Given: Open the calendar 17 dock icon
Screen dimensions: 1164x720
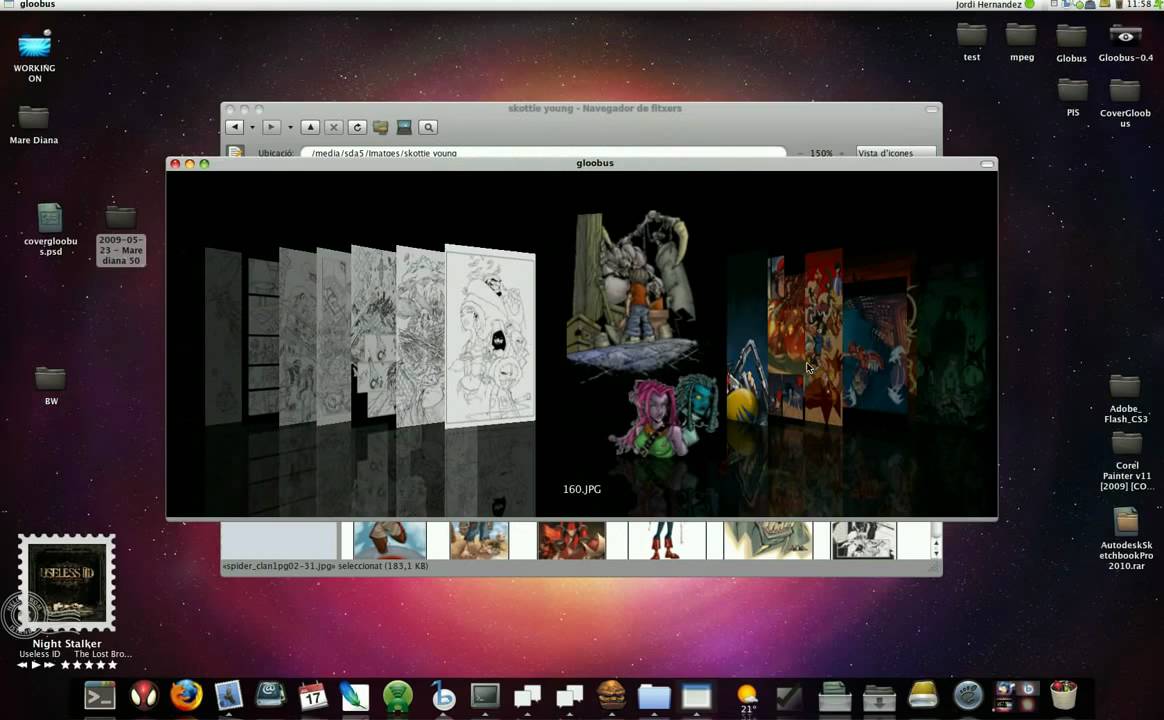Looking at the screenshot, I should (x=313, y=696).
